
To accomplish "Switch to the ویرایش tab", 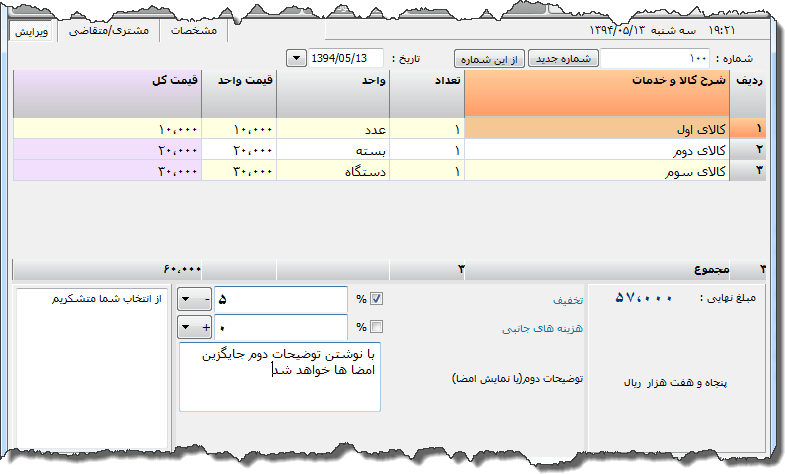I will click(33, 31).
